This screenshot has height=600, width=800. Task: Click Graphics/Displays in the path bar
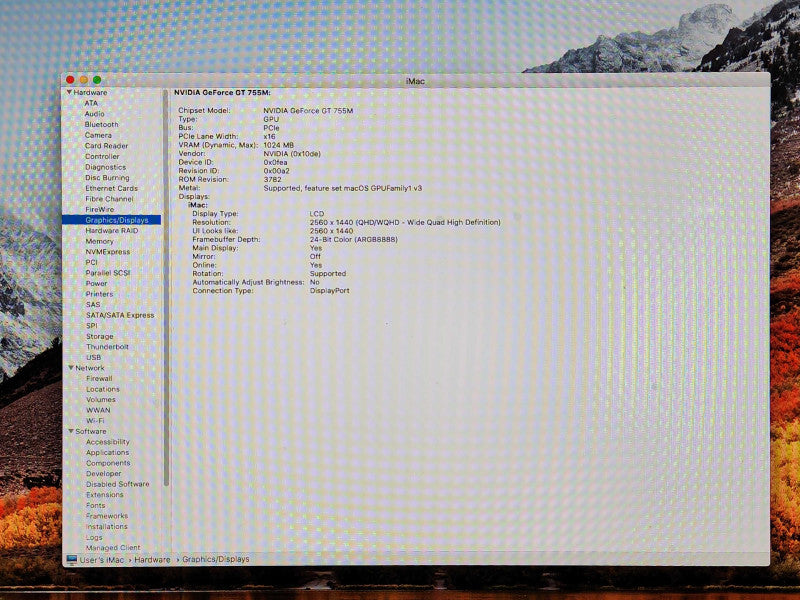click(216, 559)
